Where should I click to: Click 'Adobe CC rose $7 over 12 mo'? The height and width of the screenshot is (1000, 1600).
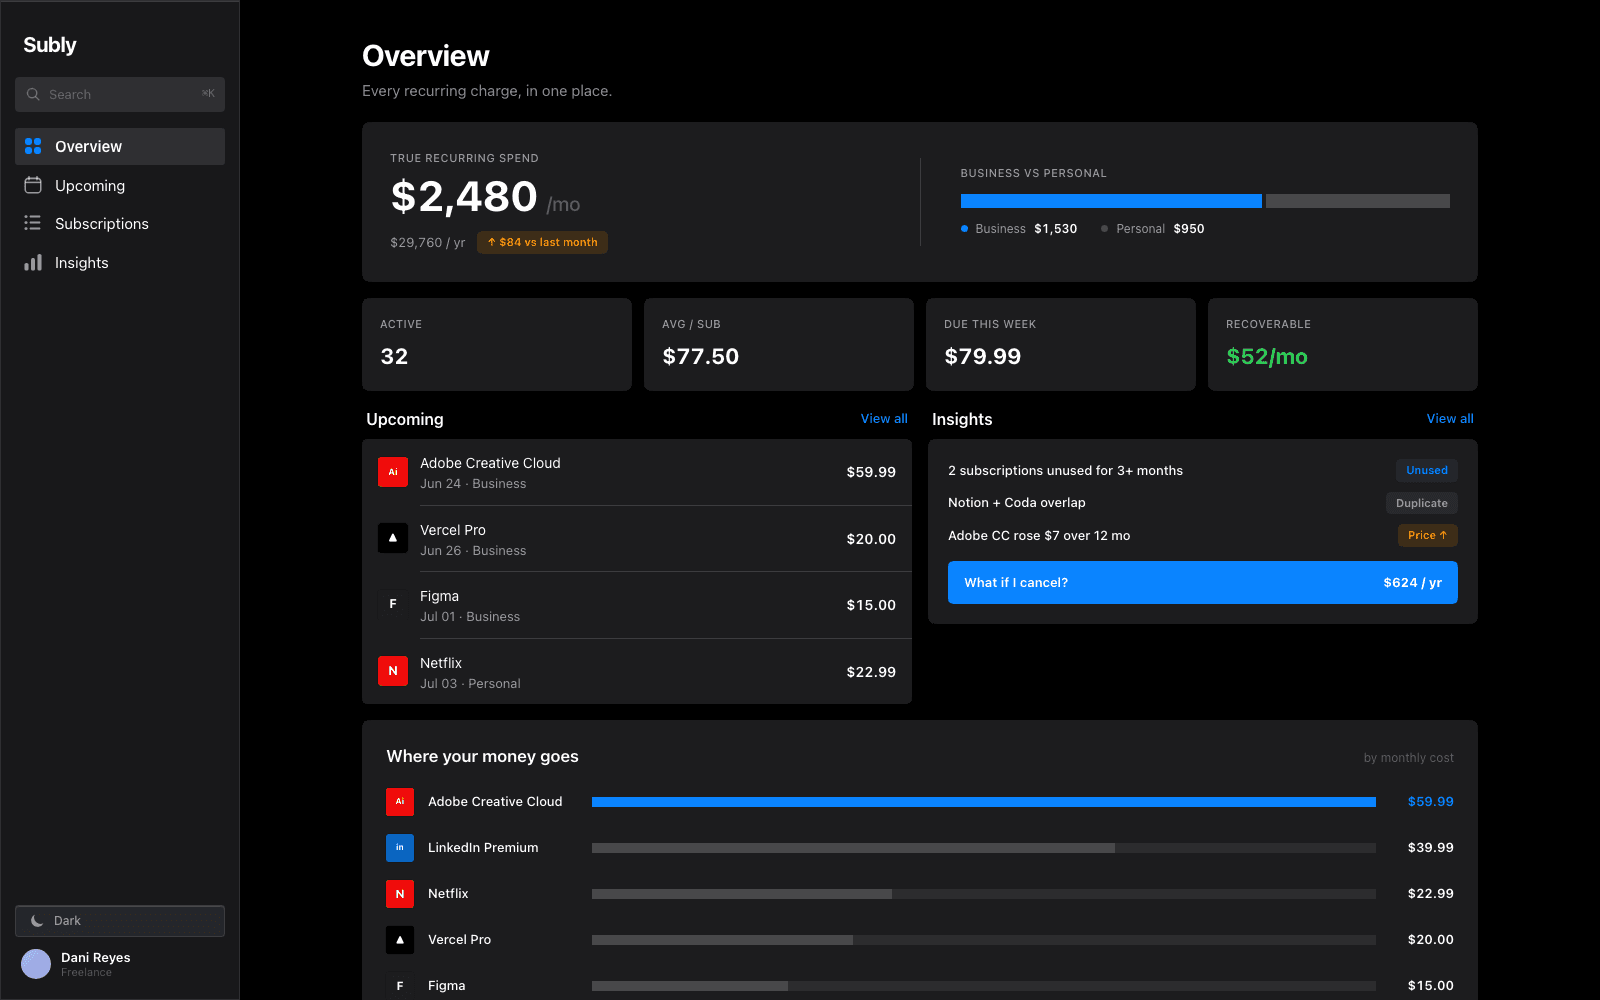click(1039, 535)
